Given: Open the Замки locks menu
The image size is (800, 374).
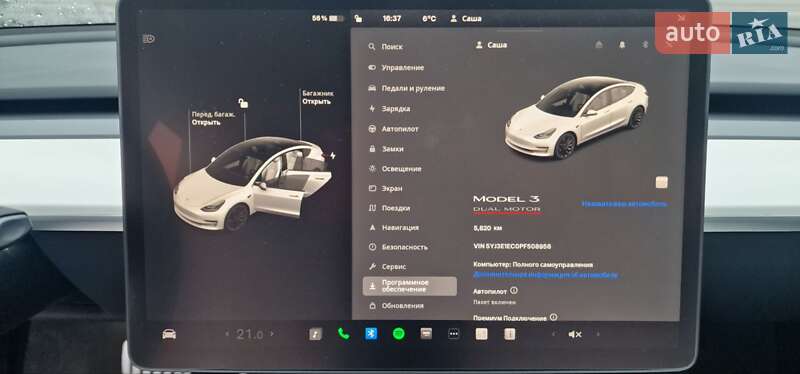Looking at the screenshot, I should (386, 149).
